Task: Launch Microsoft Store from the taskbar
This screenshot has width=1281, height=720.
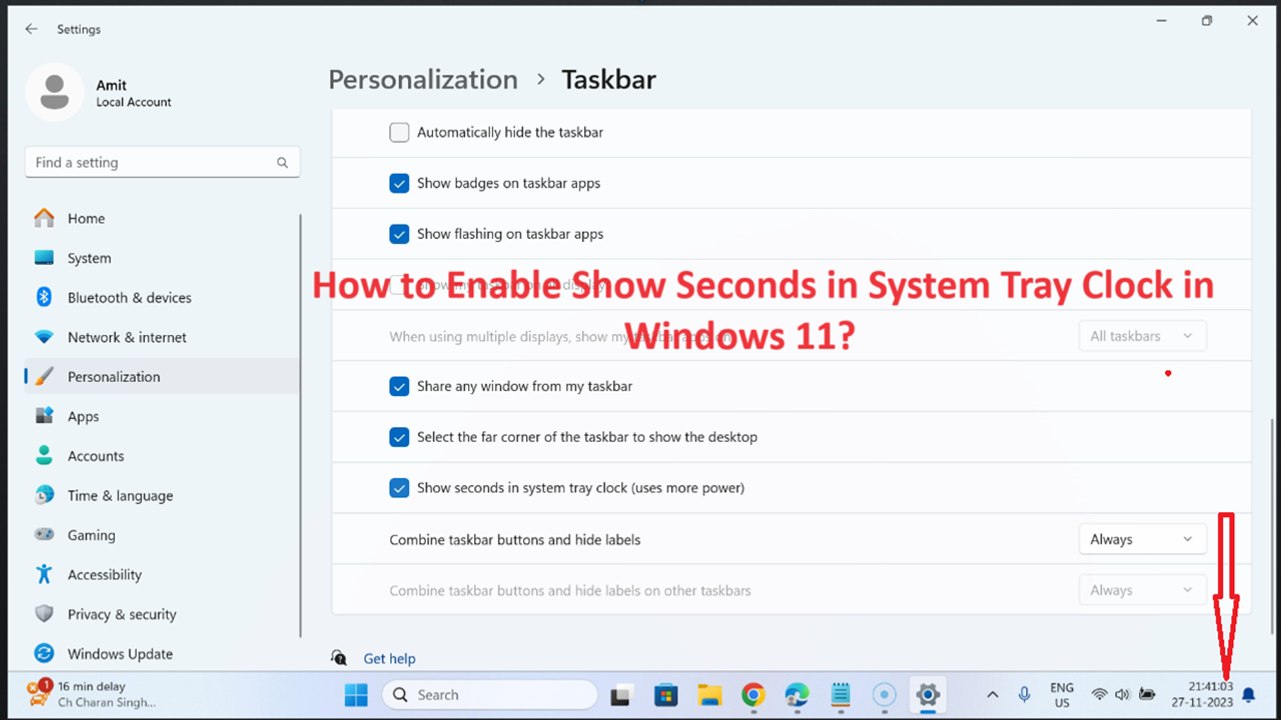Action: tap(666, 695)
